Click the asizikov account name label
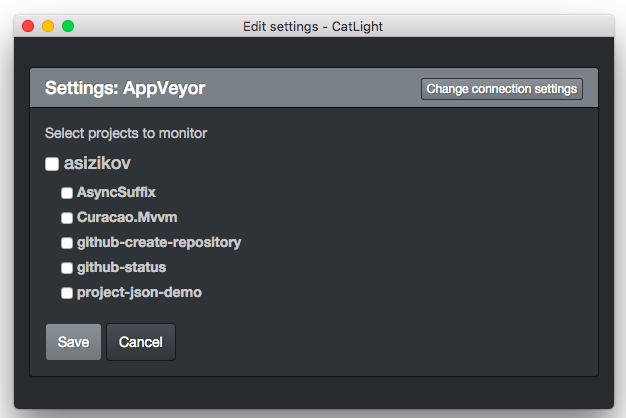Viewport: 626px width, 418px height. (x=98, y=163)
